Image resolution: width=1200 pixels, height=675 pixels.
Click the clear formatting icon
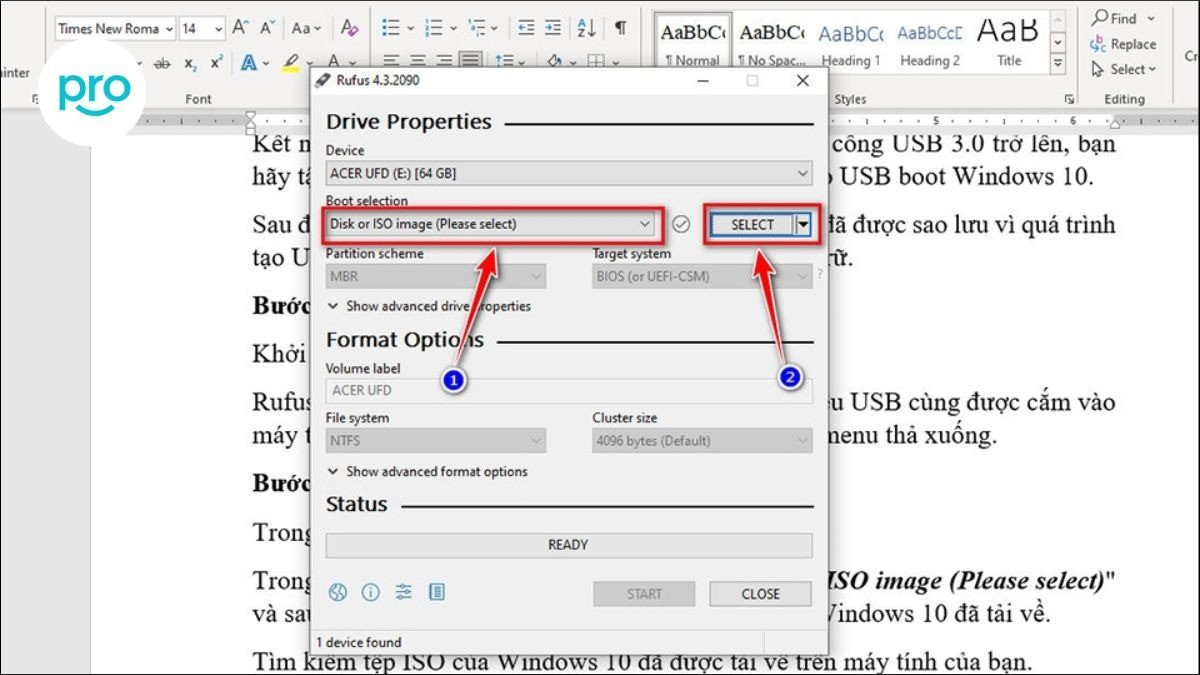click(348, 25)
